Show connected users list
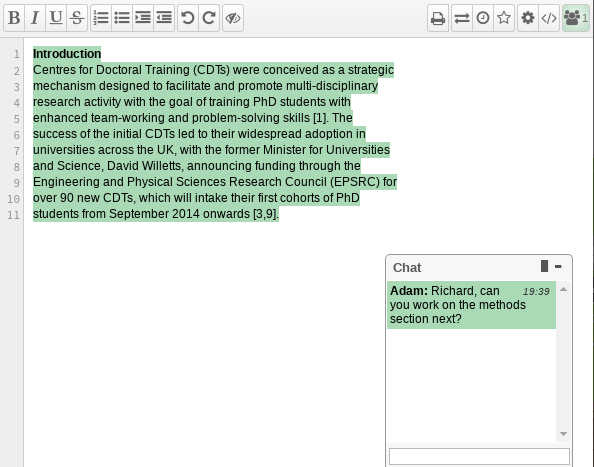The image size is (594, 467). point(575,18)
